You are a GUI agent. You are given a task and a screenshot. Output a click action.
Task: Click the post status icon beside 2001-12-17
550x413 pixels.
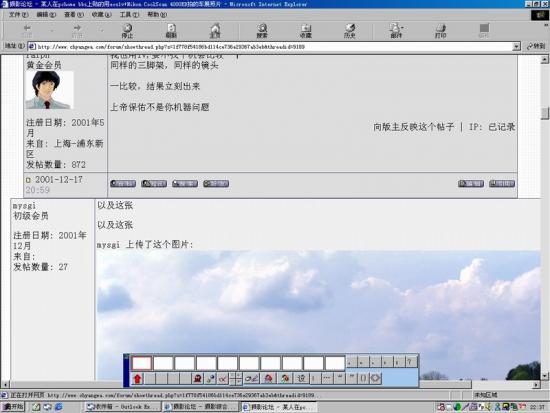pyautogui.click(x=28, y=180)
